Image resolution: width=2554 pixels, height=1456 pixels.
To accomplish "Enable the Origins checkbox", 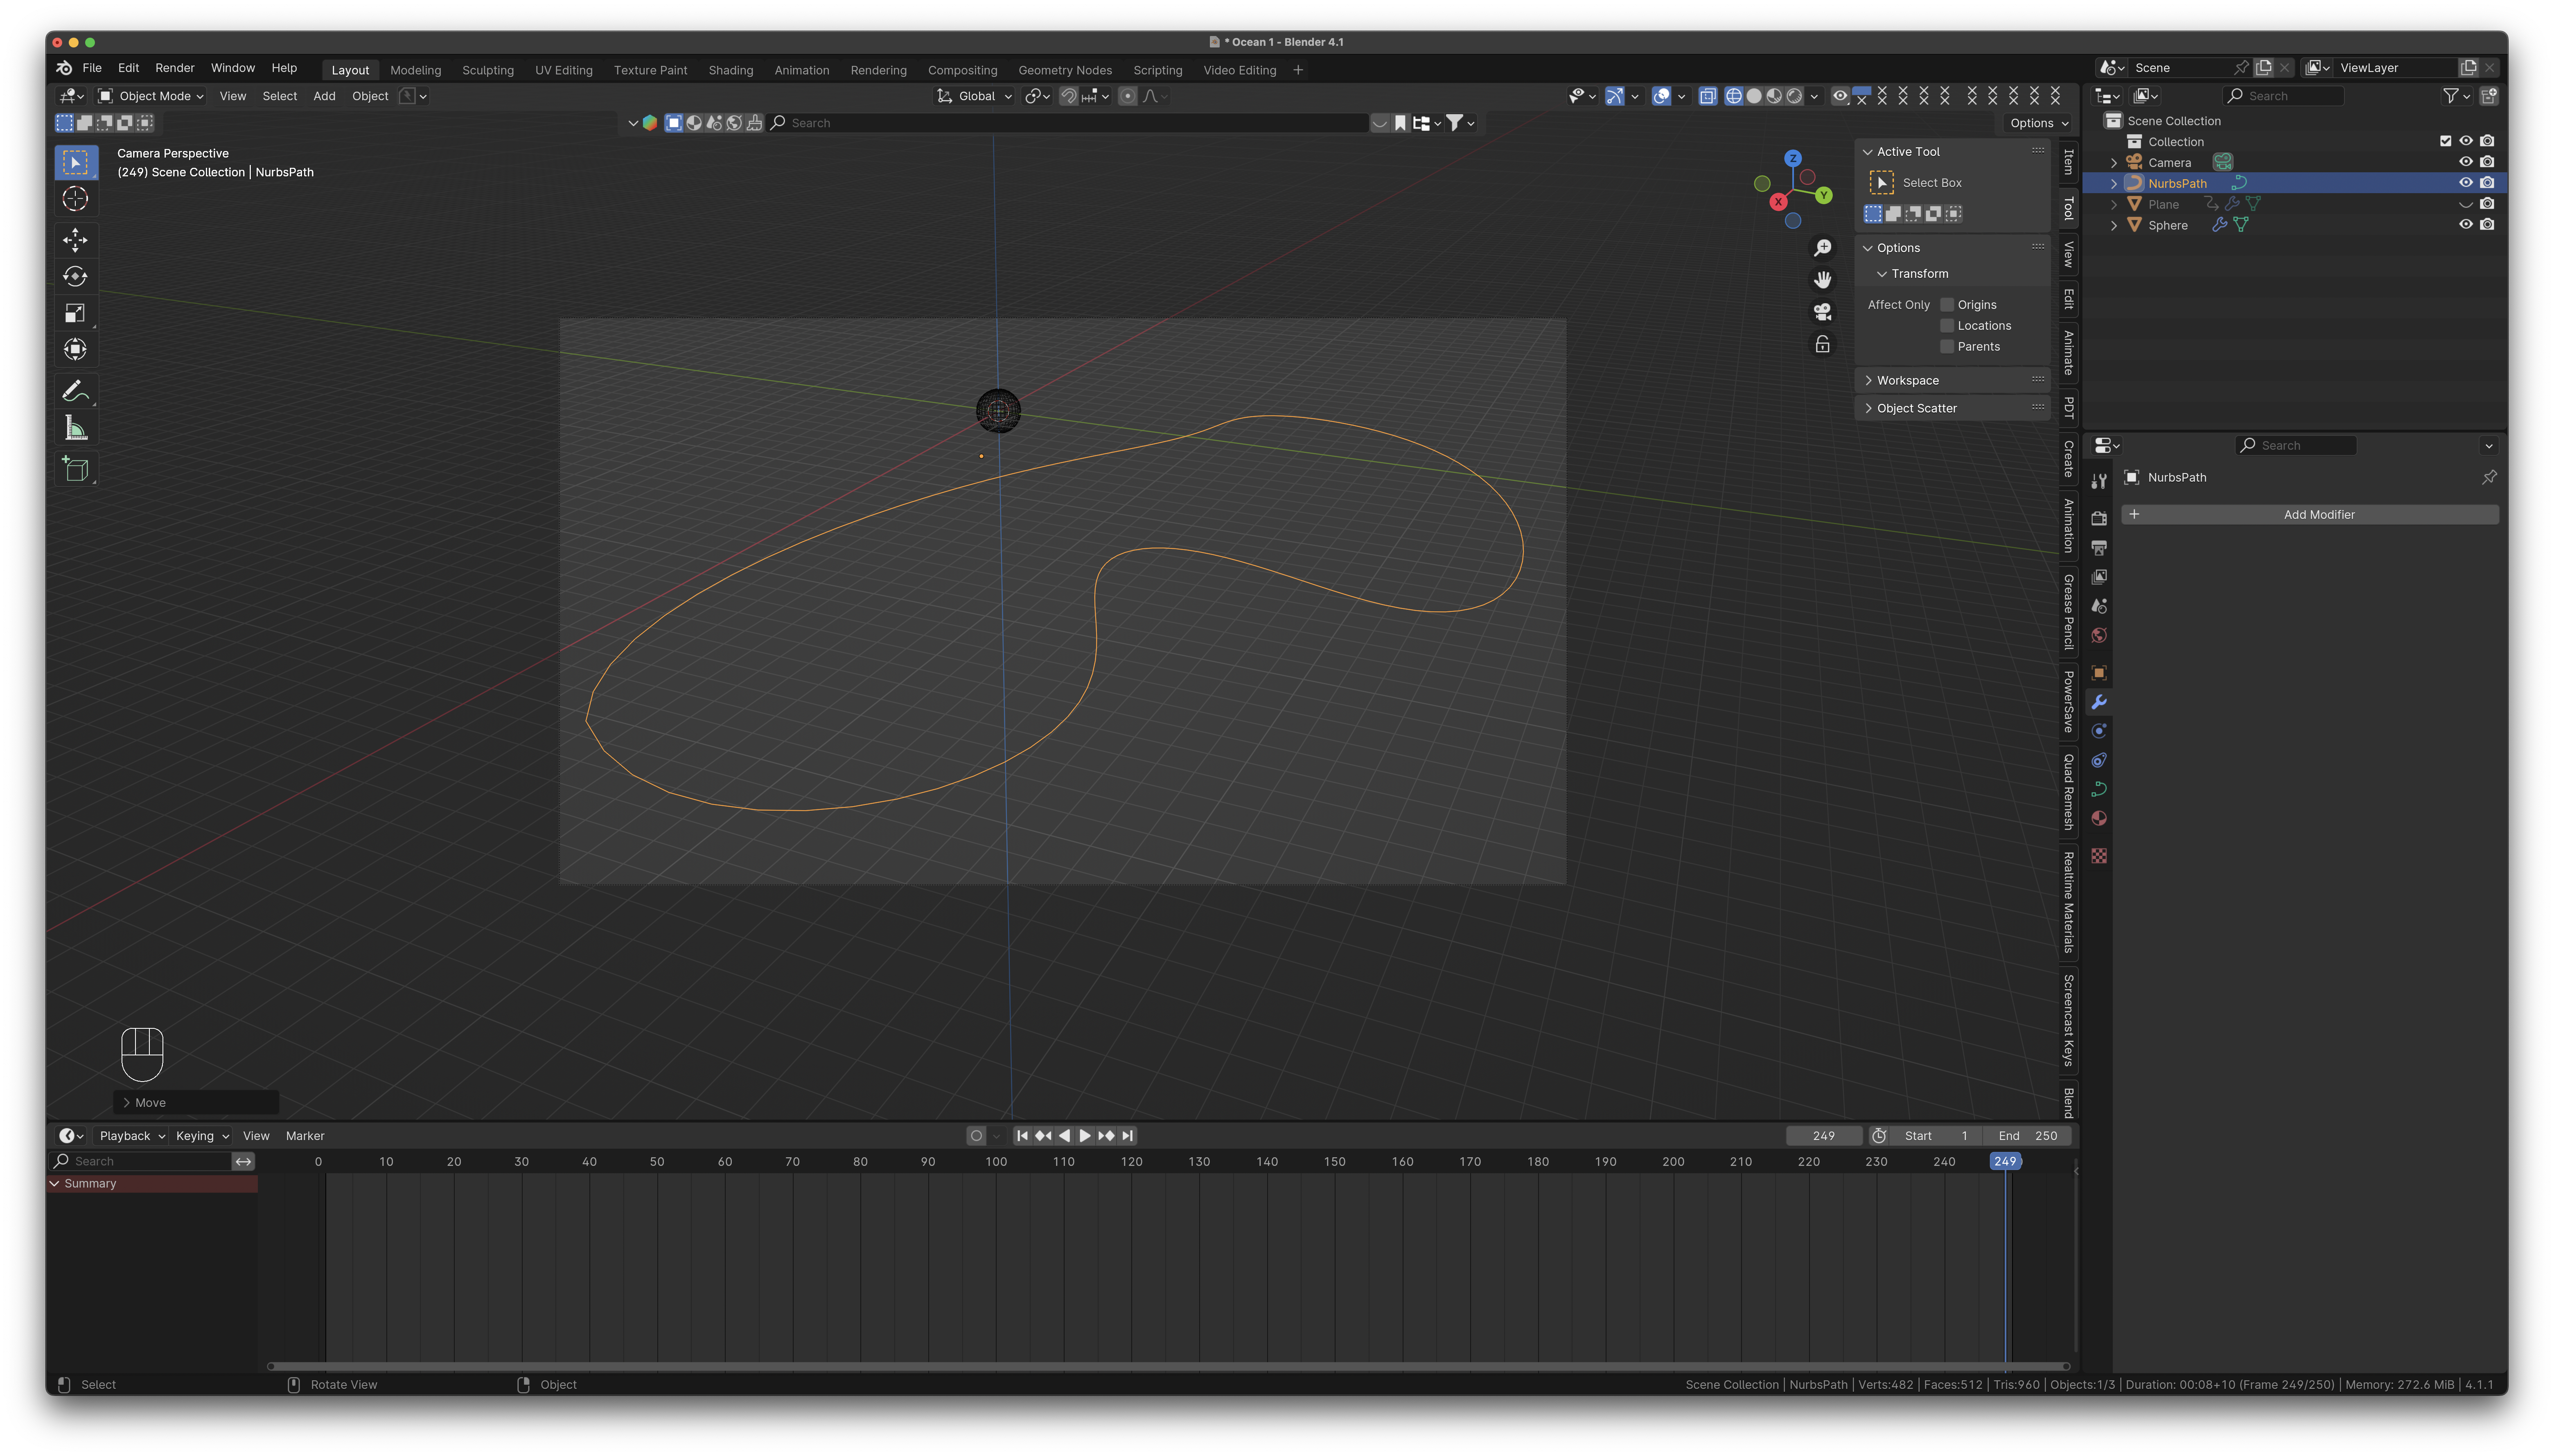I will (1947, 305).
